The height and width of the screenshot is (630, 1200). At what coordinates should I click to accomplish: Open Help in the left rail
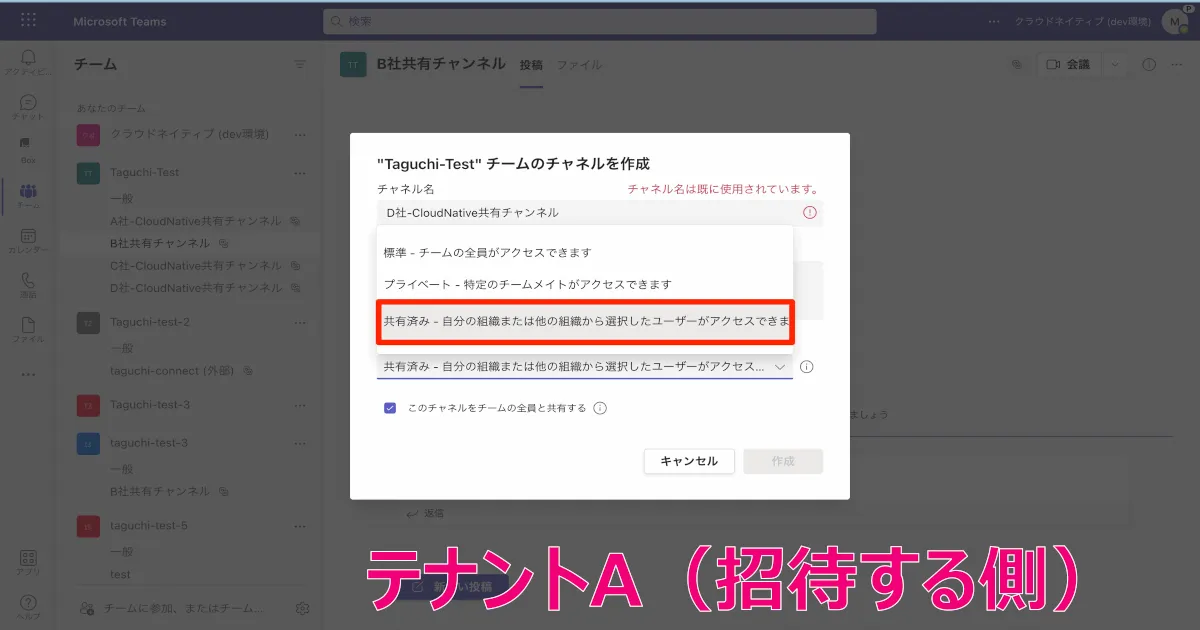[x=28, y=607]
